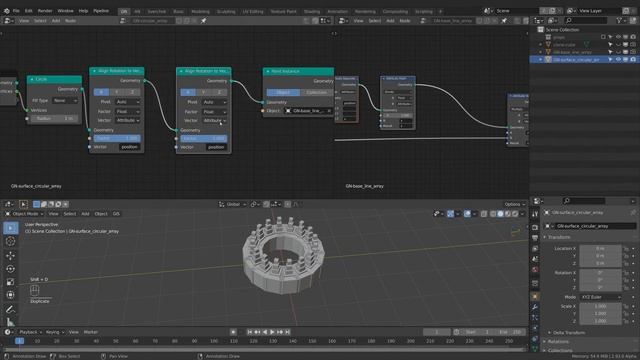Toggle viewport visibility of GN-base_line_array object
The height and width of the screenshot is (360, 640).
point(618,52)
